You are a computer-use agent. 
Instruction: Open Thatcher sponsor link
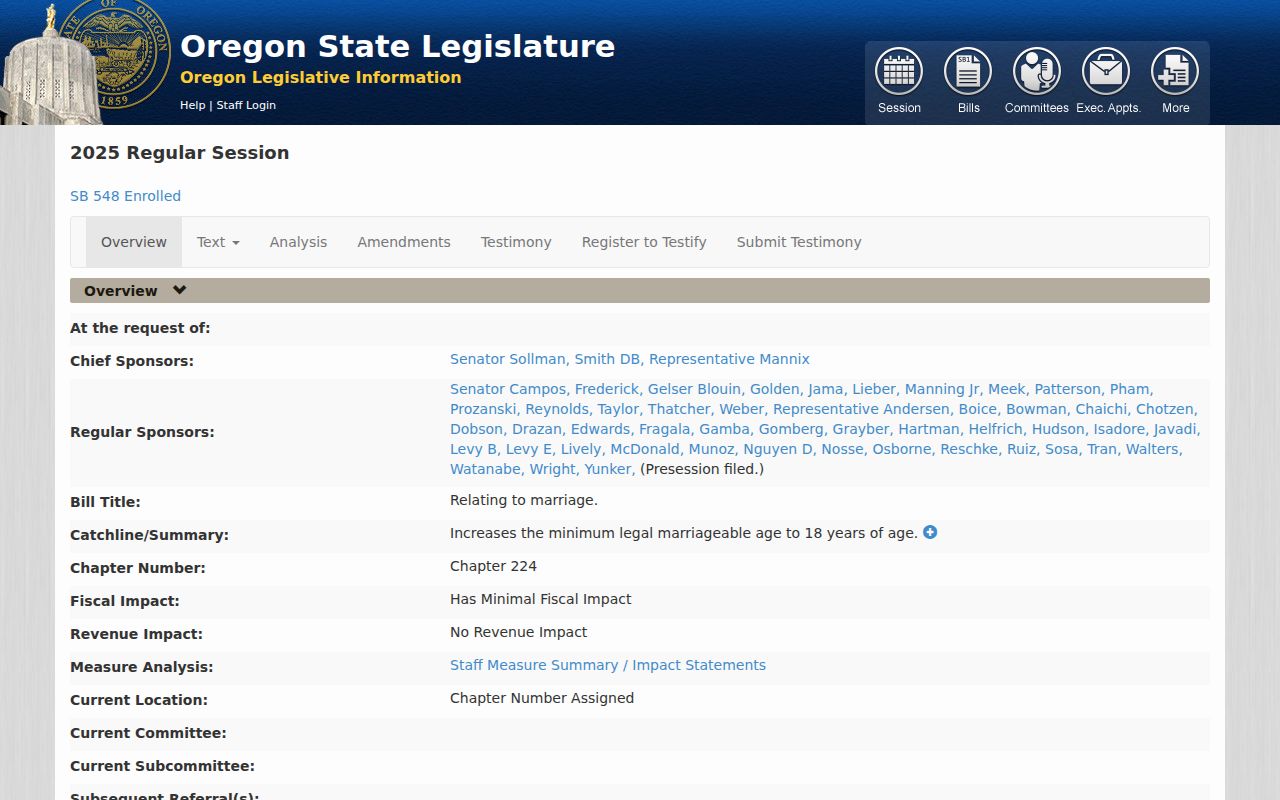click(681, 409)
